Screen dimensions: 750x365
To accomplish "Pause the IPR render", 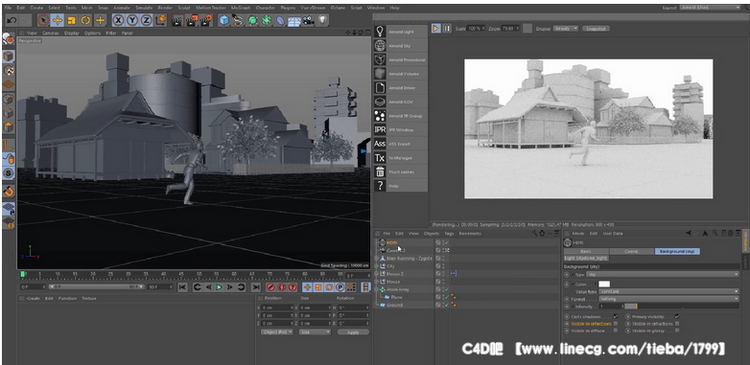I will pyautogui.click(x=447, y=29).
